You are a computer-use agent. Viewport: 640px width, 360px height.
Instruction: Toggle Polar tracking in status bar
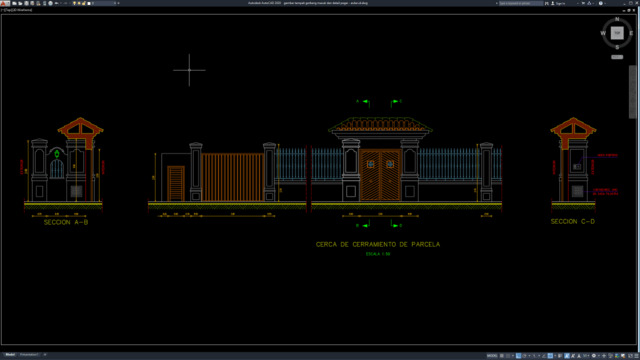[524, 356]
